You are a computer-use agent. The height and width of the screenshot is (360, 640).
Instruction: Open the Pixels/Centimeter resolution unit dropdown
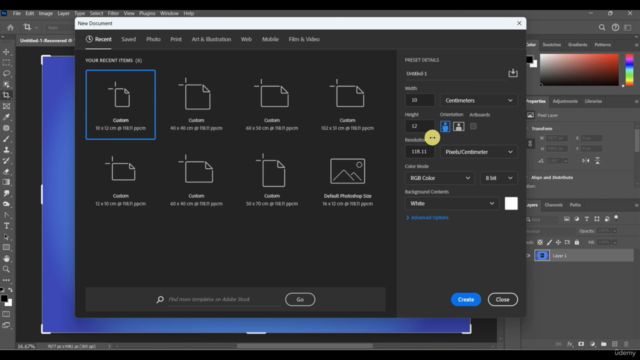[478, 152]
